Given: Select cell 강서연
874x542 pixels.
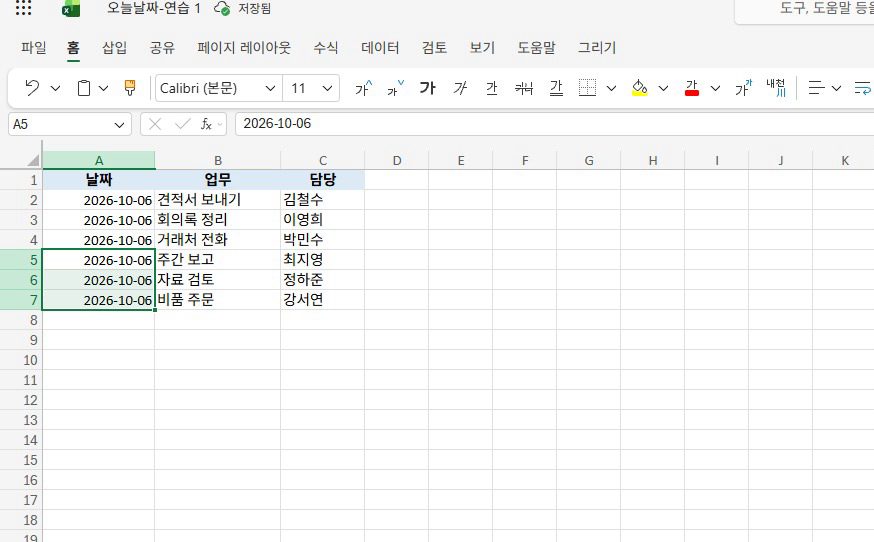Looking at the screenshot, I should point(323,300).
